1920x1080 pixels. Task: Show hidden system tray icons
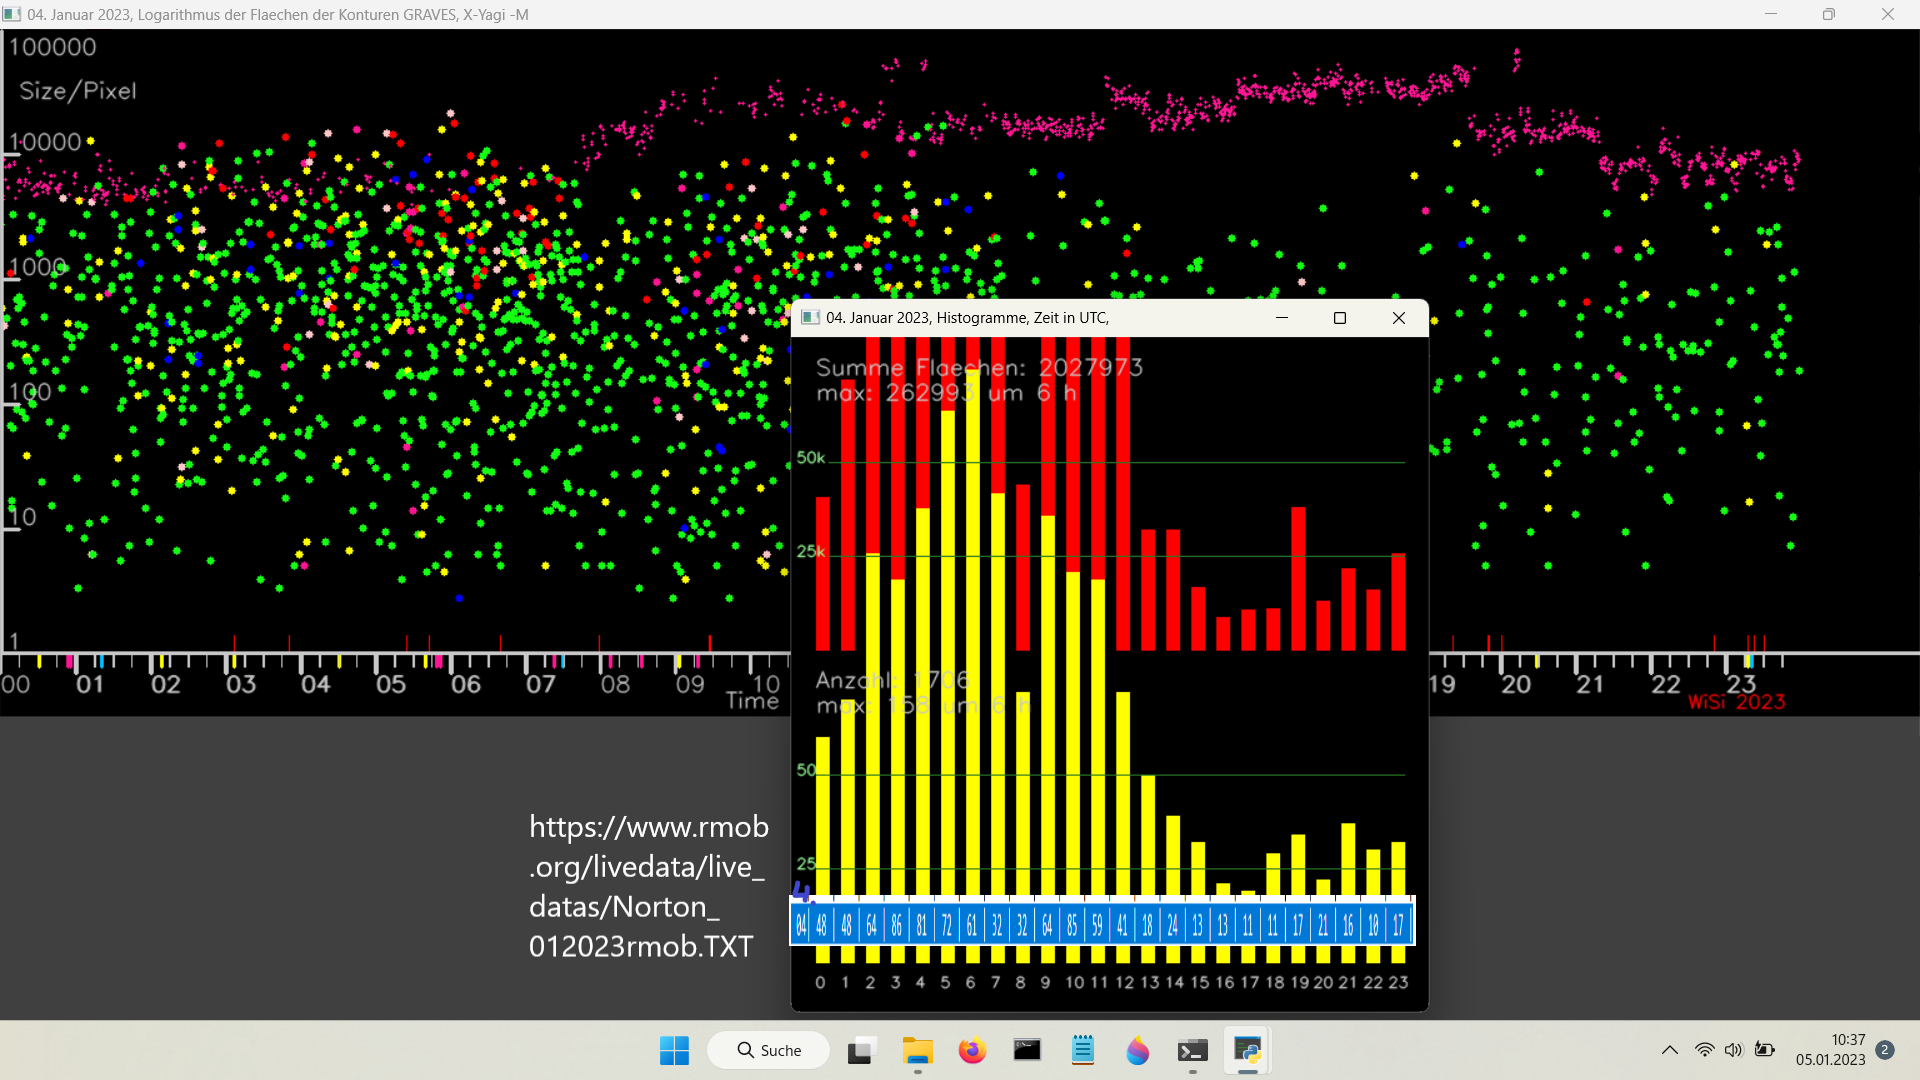coord(1669,1050)
